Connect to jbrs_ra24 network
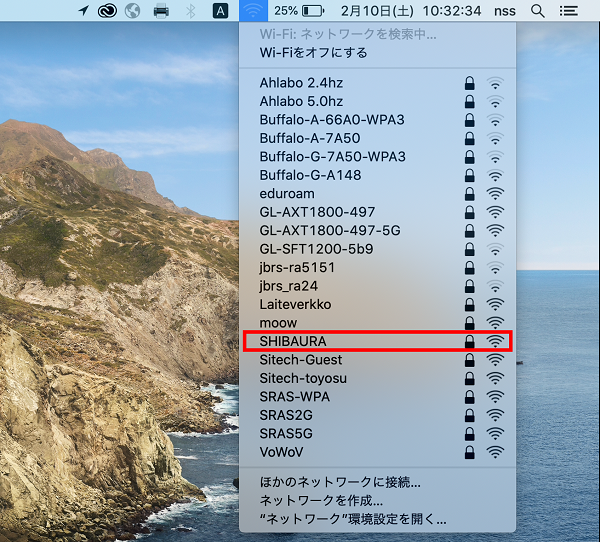Screen dimensions: 600x542 pyautogui.click(x=378, y=286)
